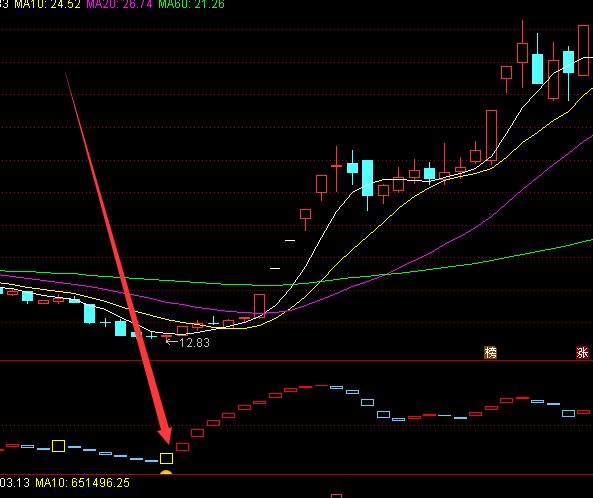Click the red 涨 badge at right edge
This screenshot has height=498, width=593.
coord(582,352)
